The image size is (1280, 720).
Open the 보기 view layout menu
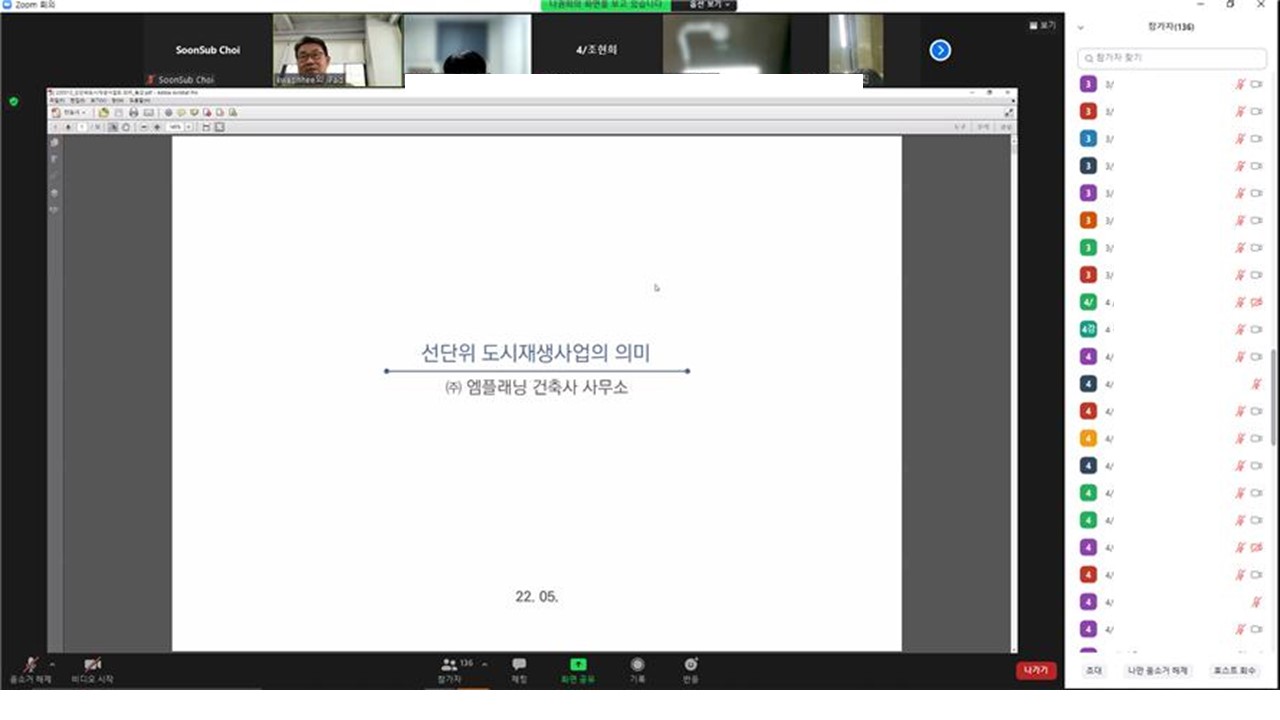pos(1042,26)
